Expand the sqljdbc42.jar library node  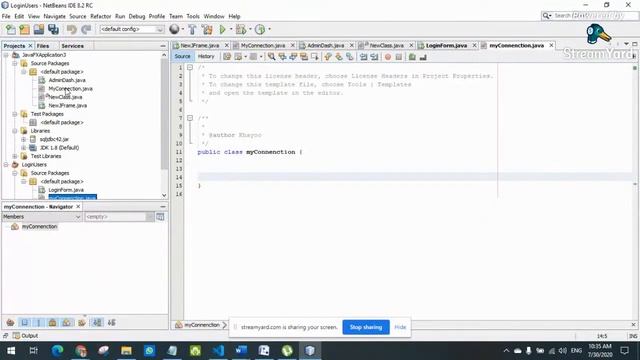click(x=24, y=139)
